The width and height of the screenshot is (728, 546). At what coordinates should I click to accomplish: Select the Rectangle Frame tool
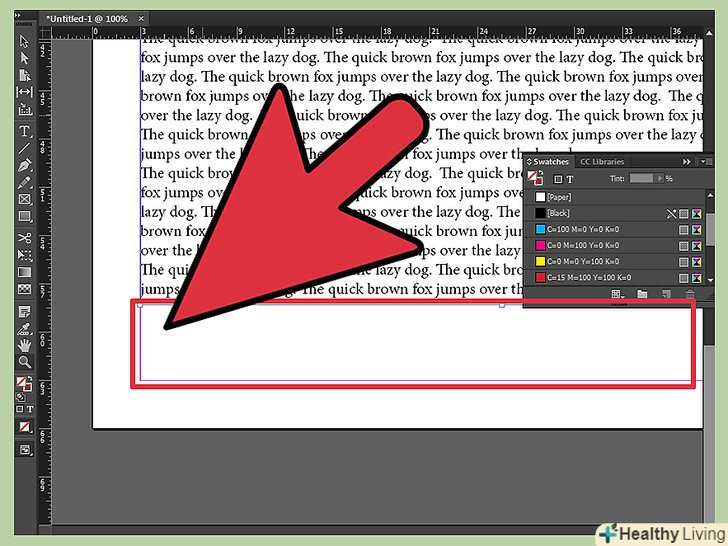pyautogui.click(x=25, y=199)
